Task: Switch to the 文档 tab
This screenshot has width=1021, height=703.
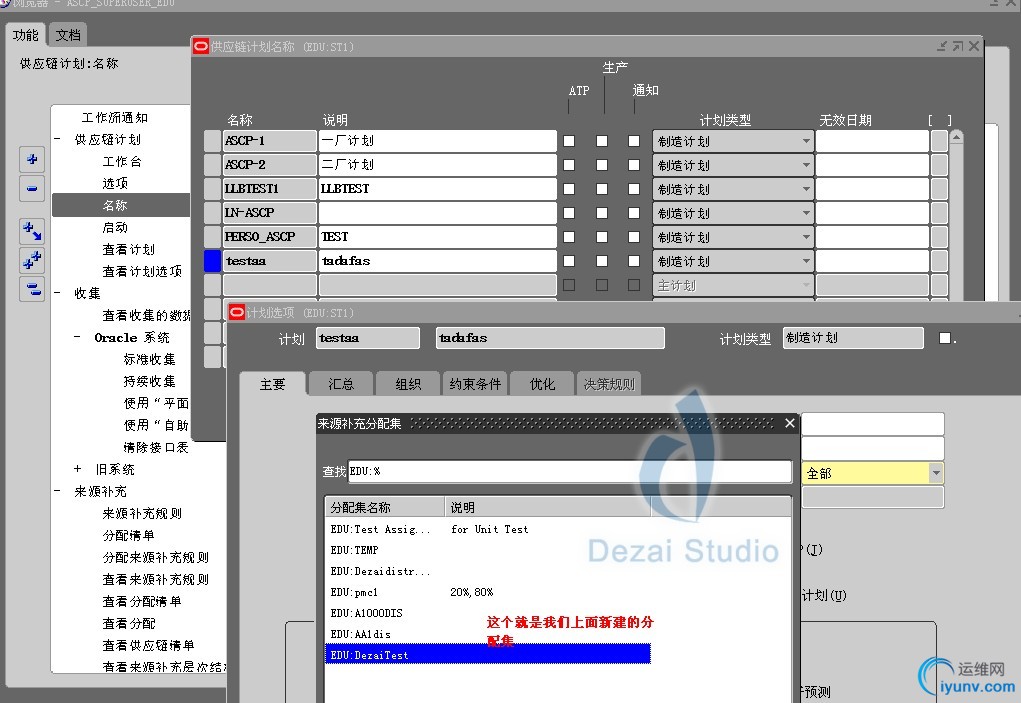Action: click(68, 35)
